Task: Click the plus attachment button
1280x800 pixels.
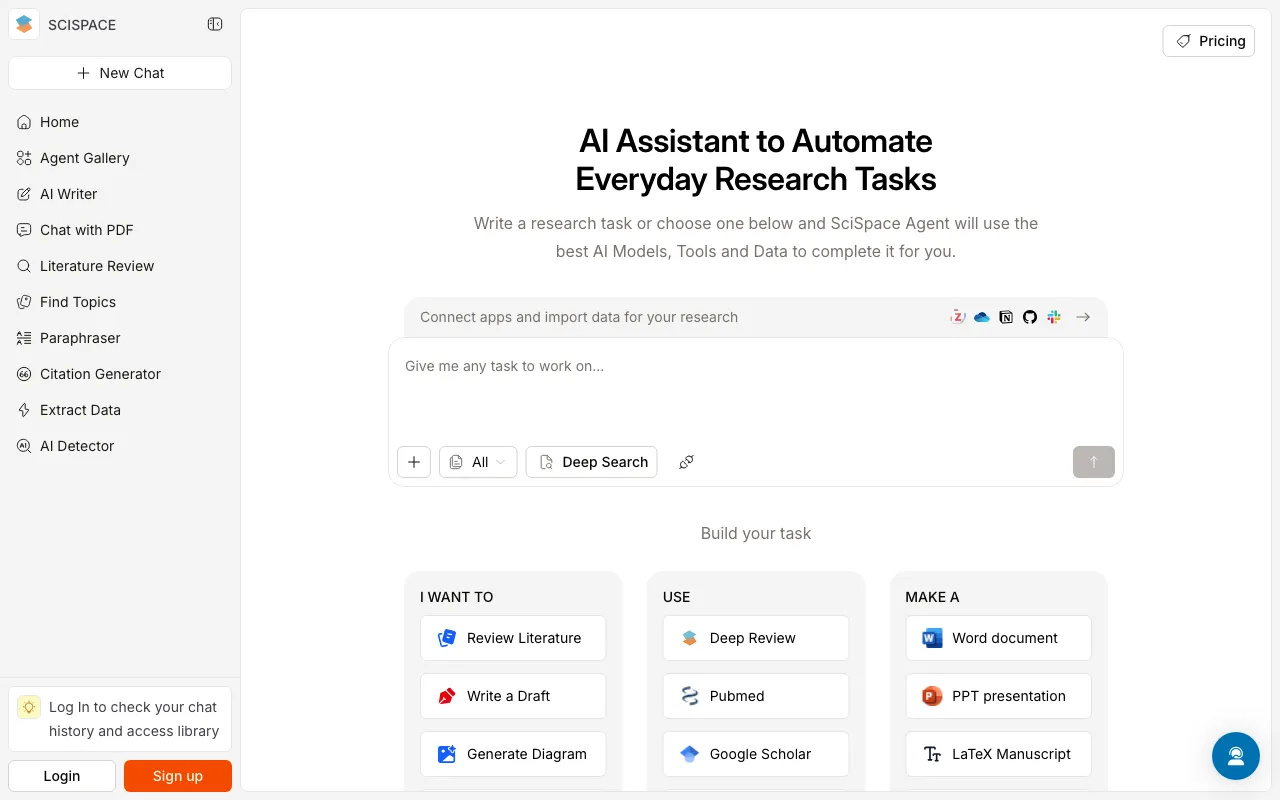Action: (x=414, y=462)
